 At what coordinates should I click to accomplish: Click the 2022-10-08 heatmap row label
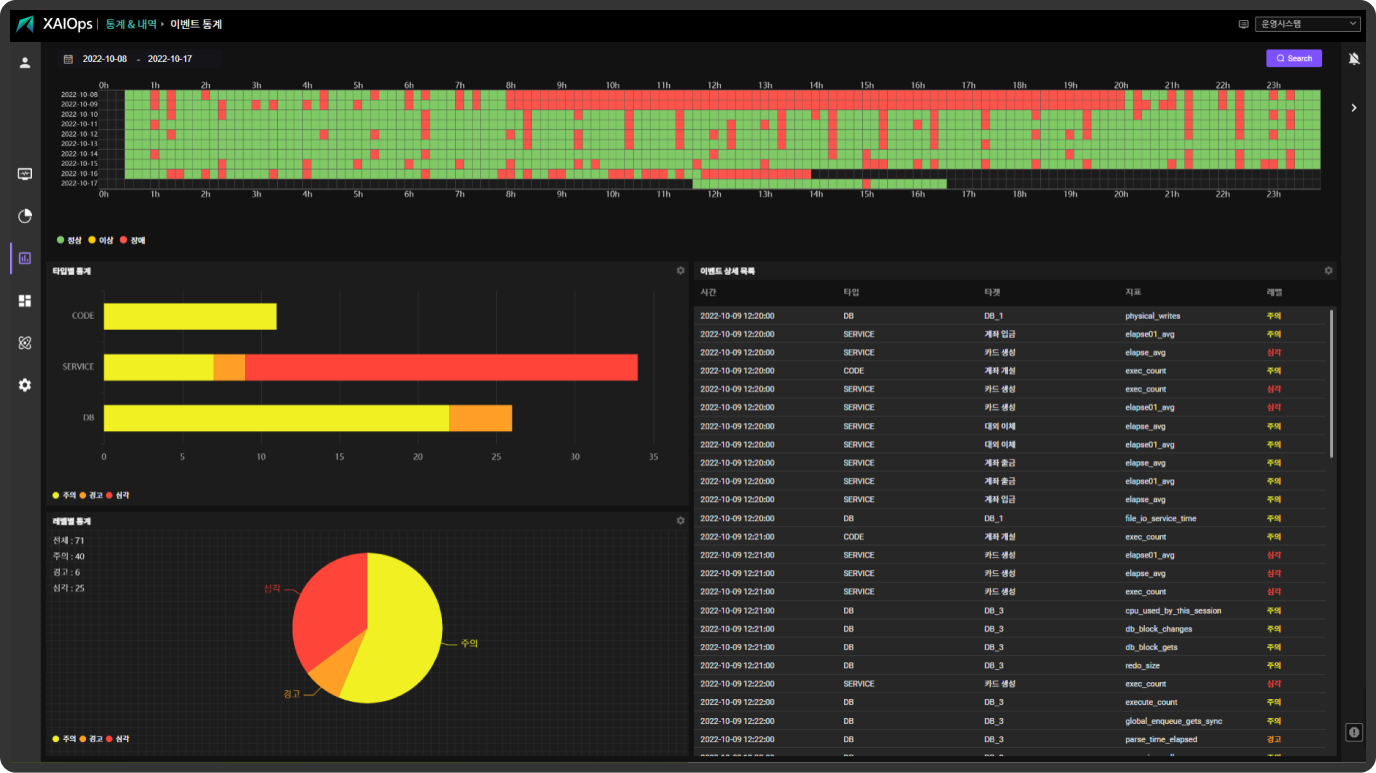point(79,94)
